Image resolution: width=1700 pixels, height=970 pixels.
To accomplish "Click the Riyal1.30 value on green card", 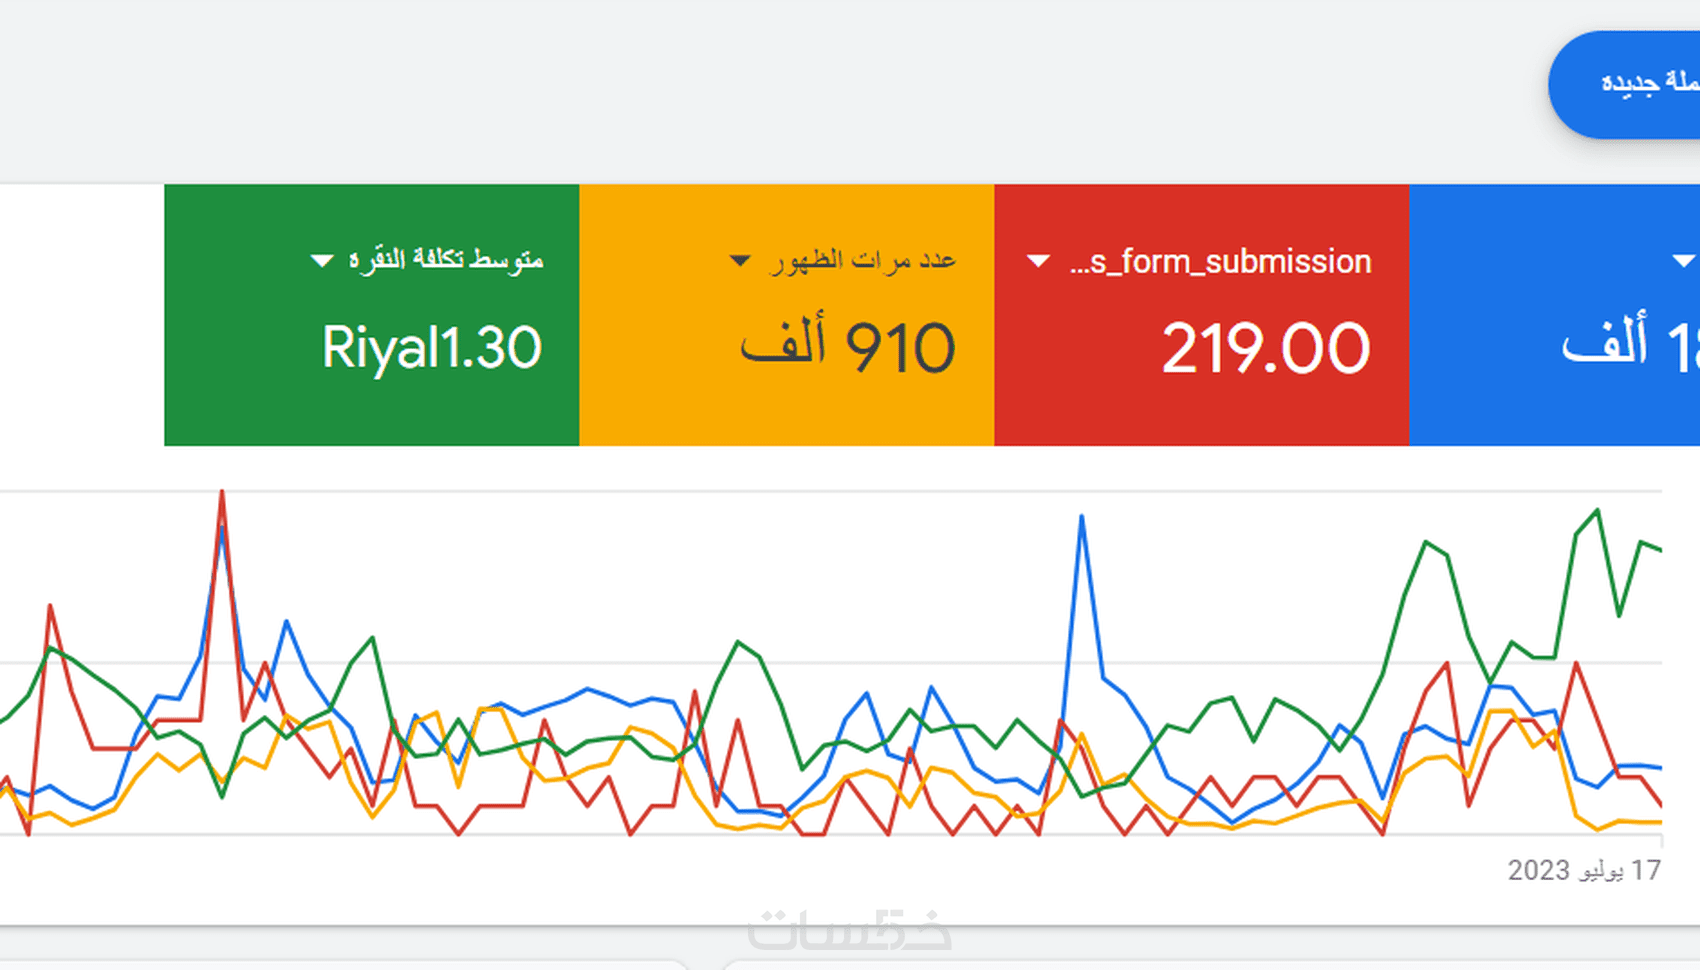I will pos(431,348).
